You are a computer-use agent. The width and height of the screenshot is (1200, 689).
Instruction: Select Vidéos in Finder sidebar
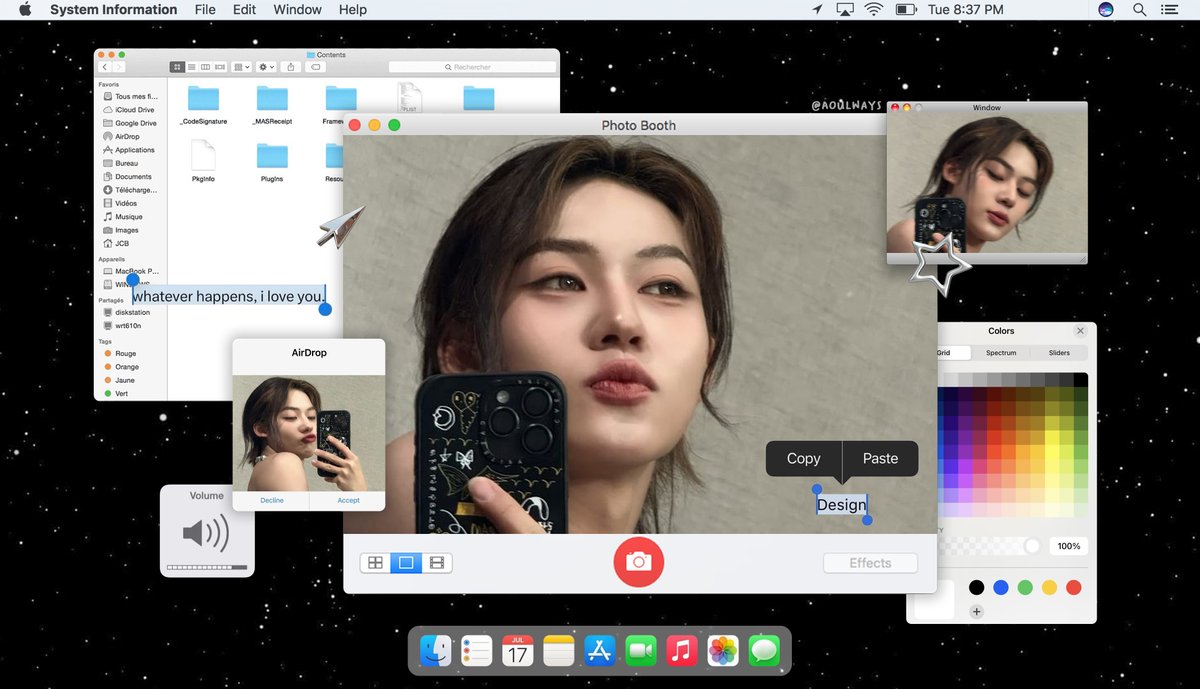tap(119, 203)
